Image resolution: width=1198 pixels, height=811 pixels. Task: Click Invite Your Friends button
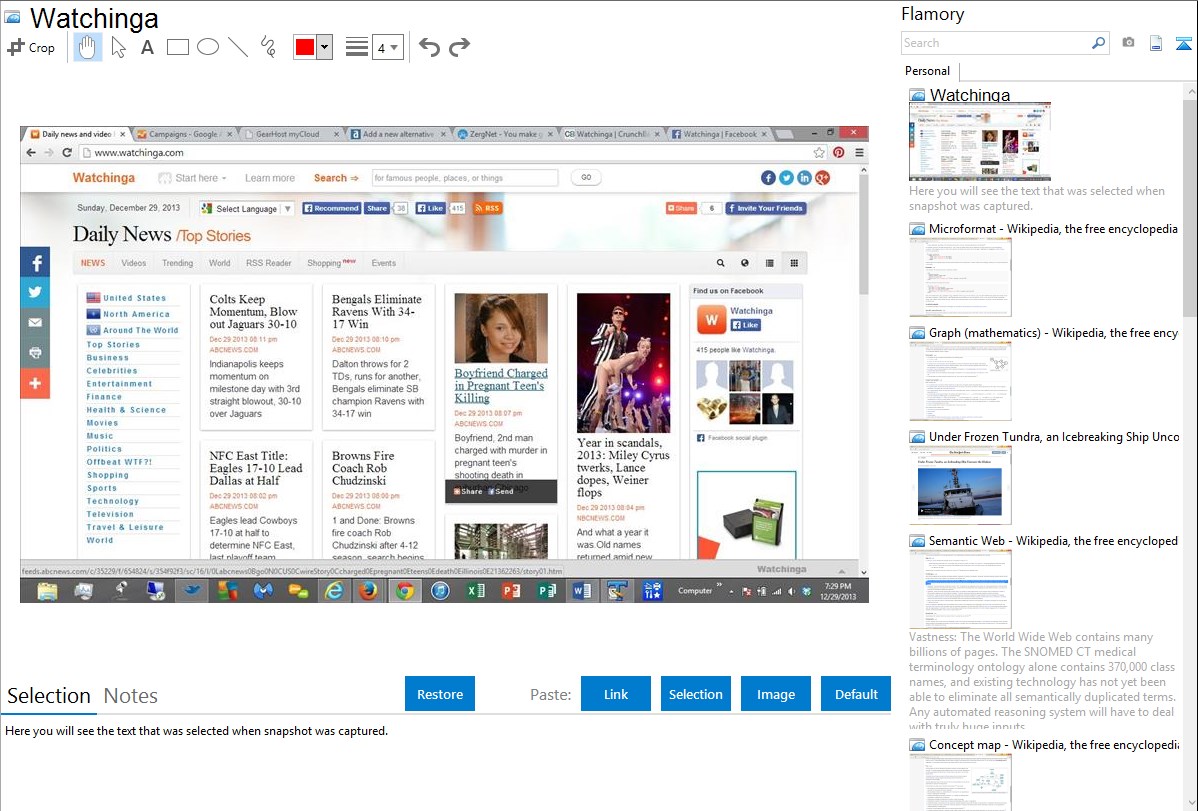[x=766, y=208]
